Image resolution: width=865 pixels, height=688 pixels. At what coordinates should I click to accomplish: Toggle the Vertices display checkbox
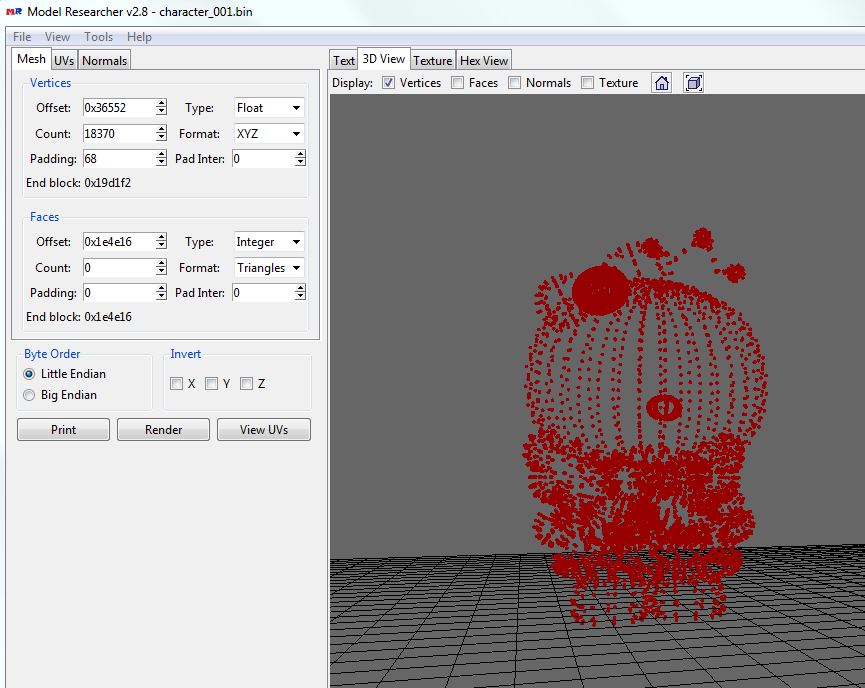coord(388,83)
